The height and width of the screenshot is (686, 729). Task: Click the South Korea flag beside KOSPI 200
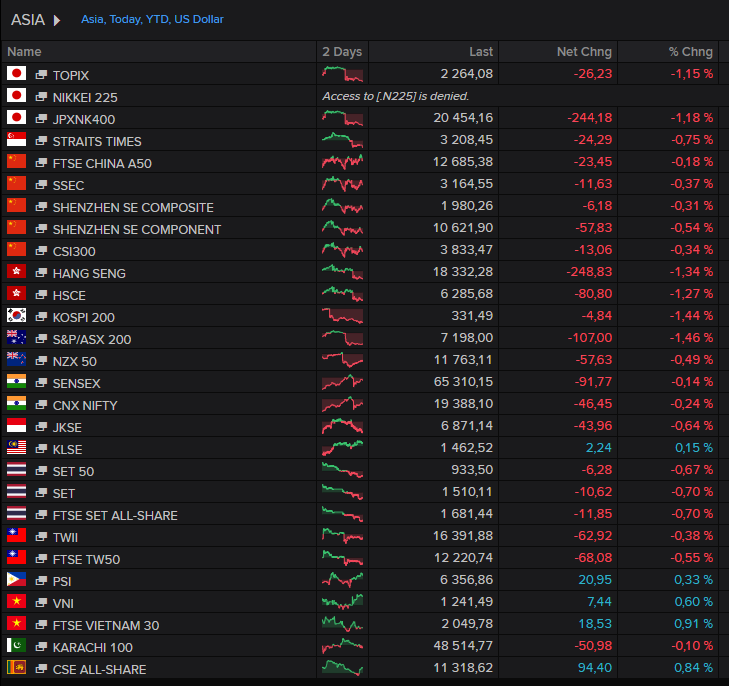16,316
